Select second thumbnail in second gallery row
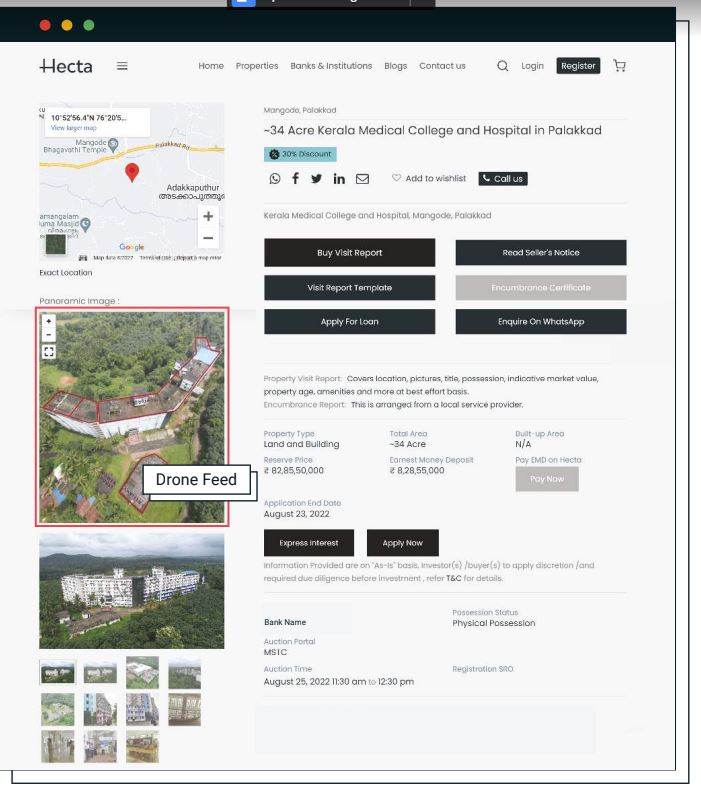701x786 pixels. [100, 709]
